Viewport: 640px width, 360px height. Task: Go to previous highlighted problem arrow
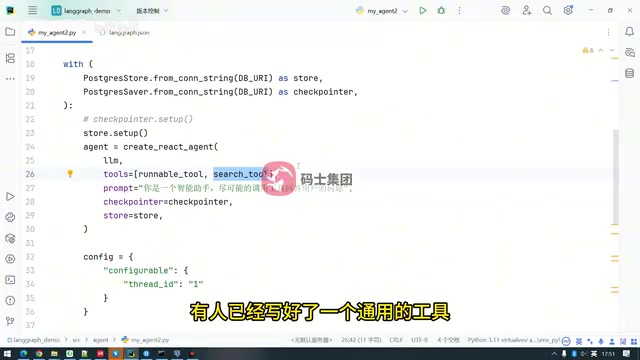(x=601, y=50)
